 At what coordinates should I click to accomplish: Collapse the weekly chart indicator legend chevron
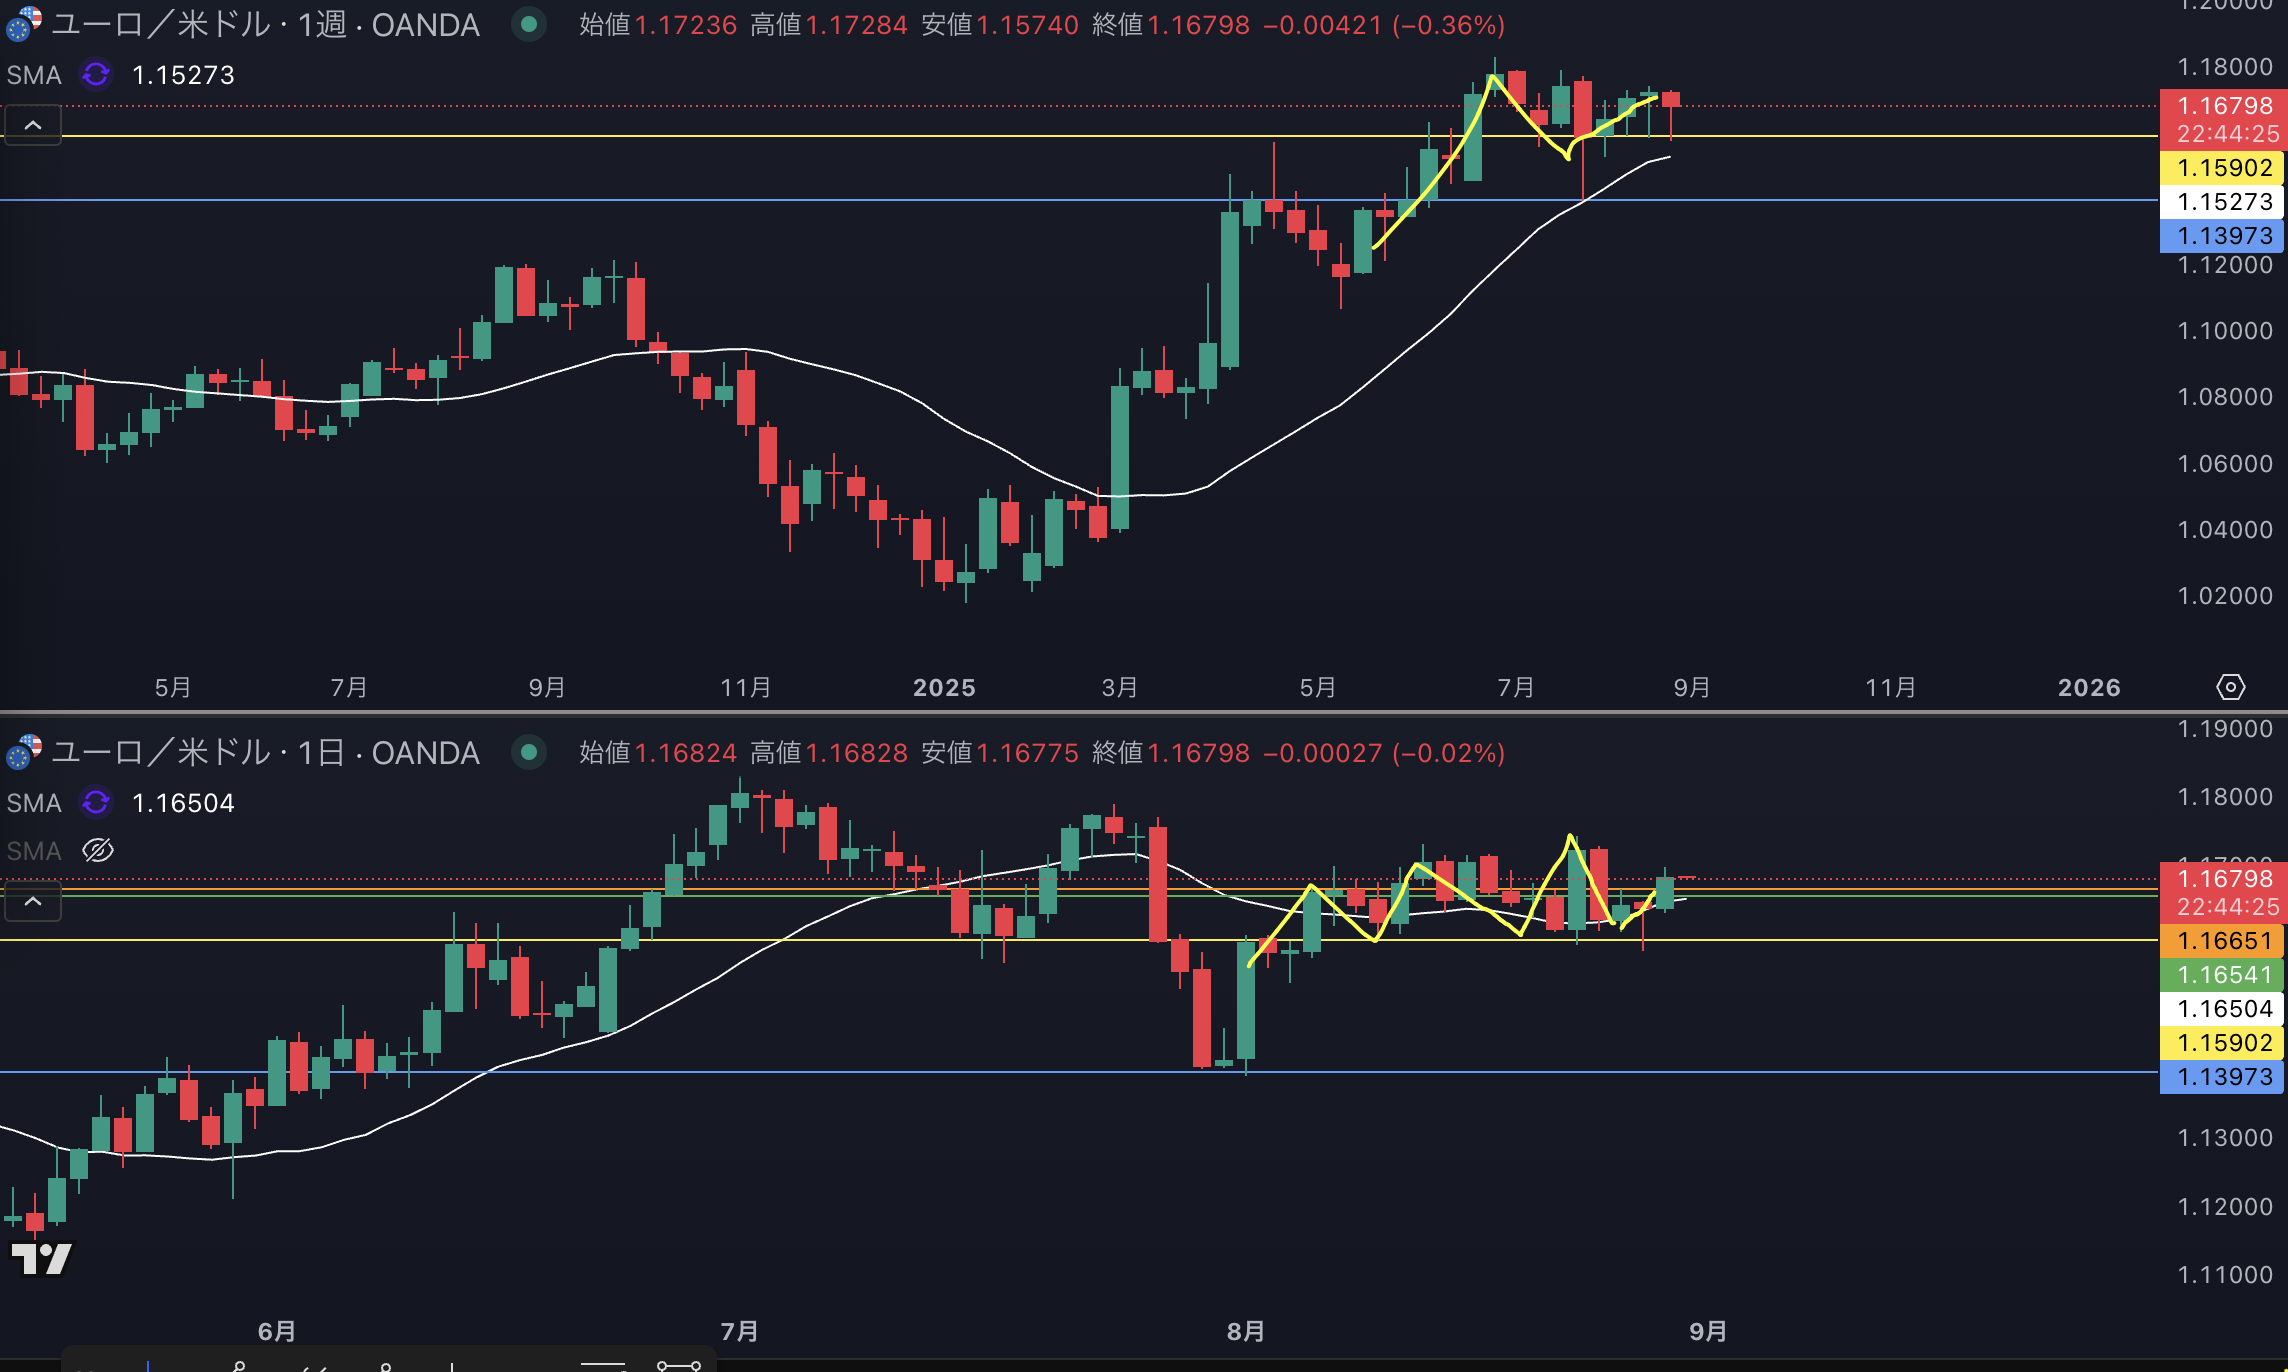(33, 125)
